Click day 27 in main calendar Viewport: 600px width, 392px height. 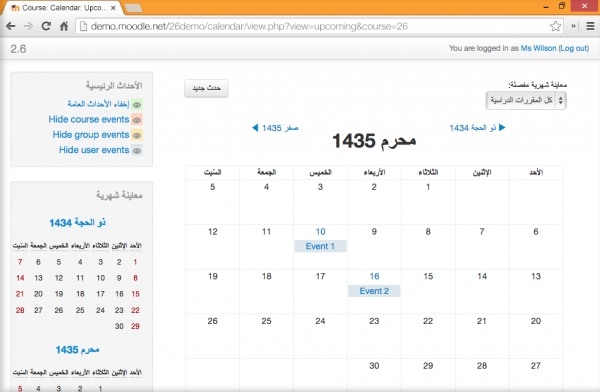tap(536, 366)
